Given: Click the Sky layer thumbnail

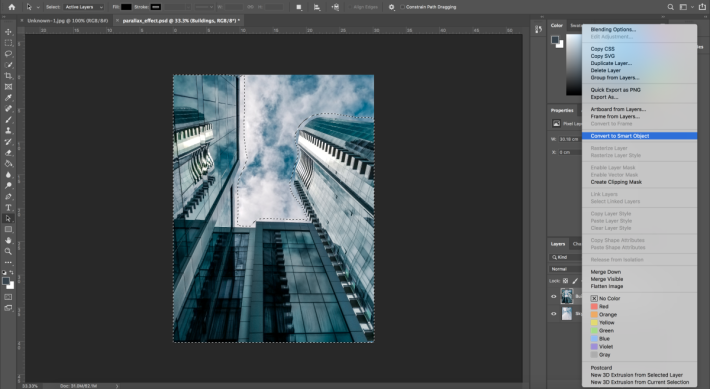Looking at the screenshot, I should coord(567,313).
